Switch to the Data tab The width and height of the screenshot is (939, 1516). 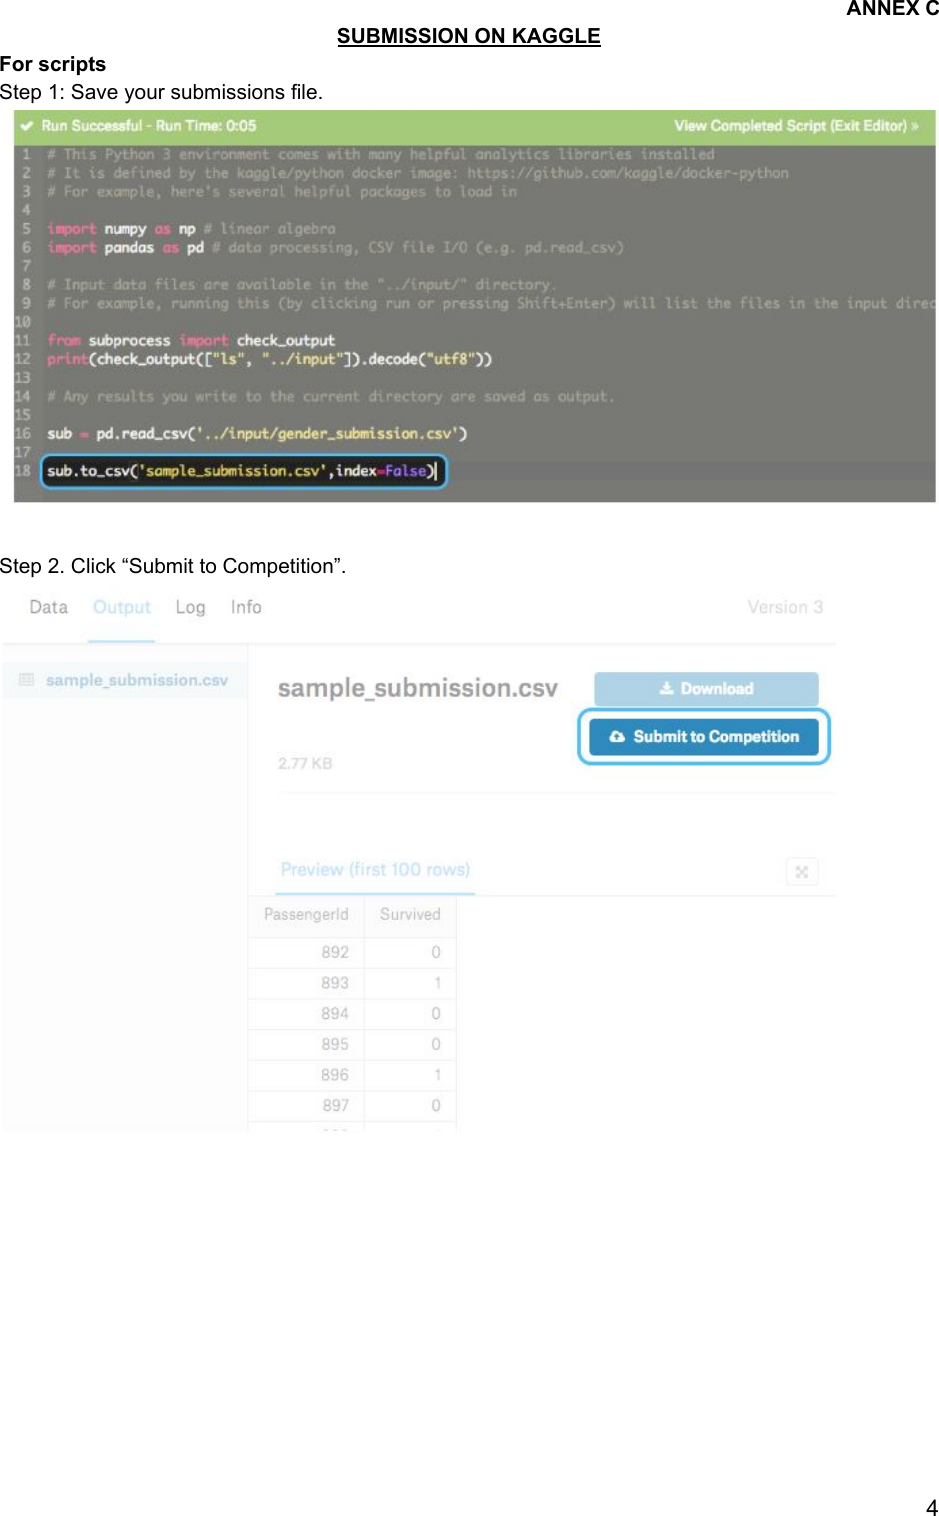coord(49,607)
